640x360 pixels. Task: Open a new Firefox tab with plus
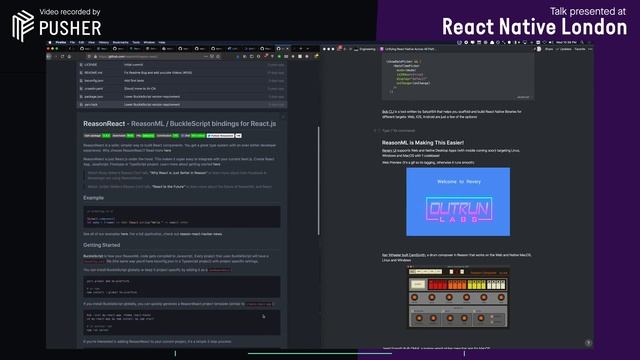coord(301,49)
